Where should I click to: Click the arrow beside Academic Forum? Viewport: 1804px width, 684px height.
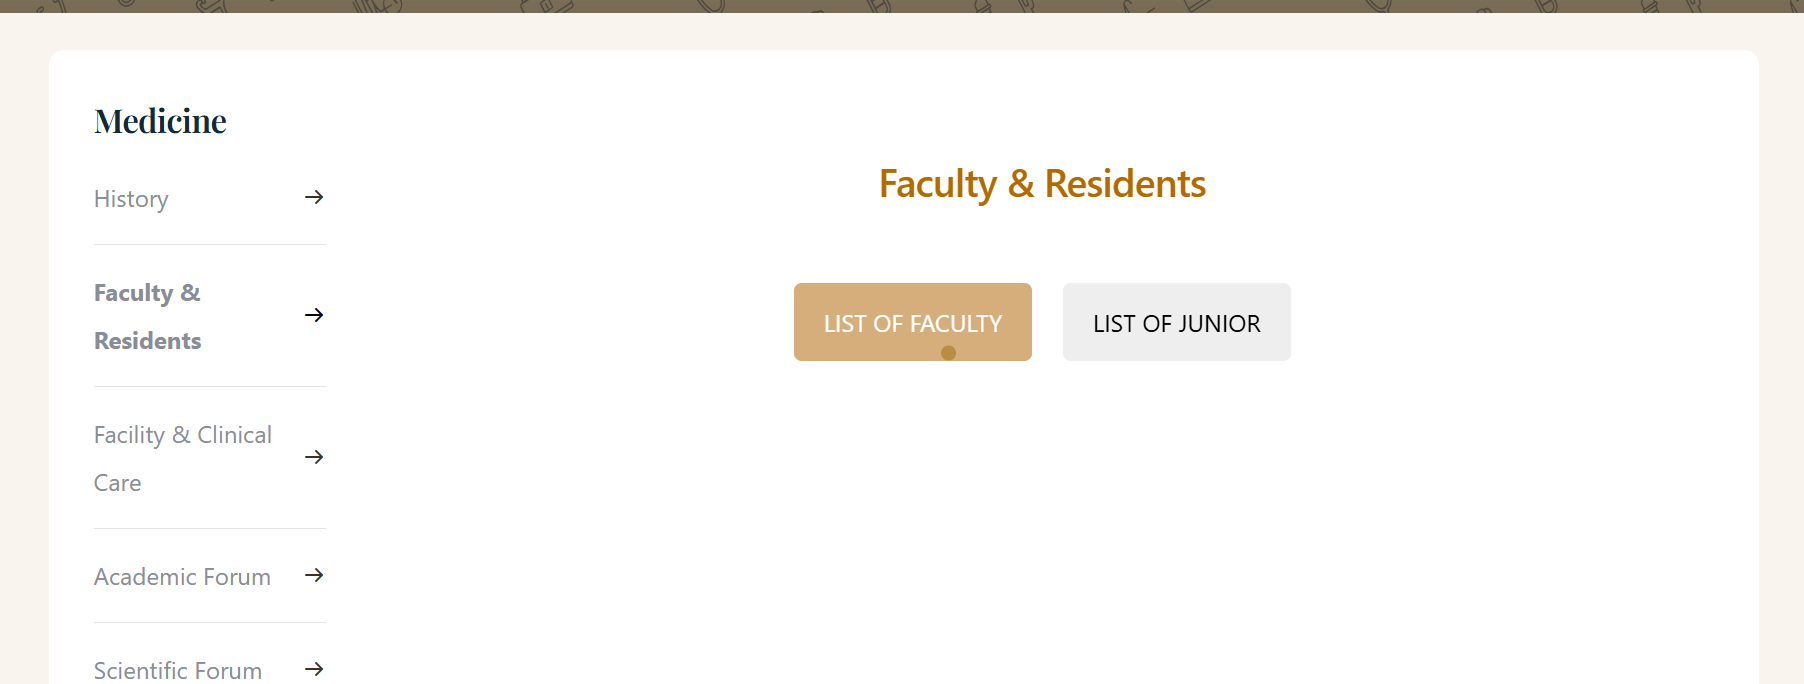[315, 576]
